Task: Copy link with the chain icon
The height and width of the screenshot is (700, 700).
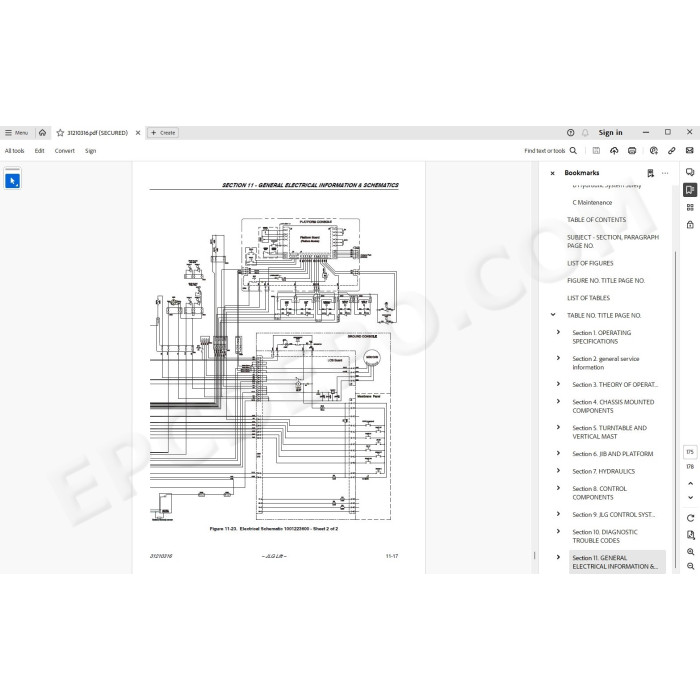Action: pyautogui.click(x=671, y=151)
